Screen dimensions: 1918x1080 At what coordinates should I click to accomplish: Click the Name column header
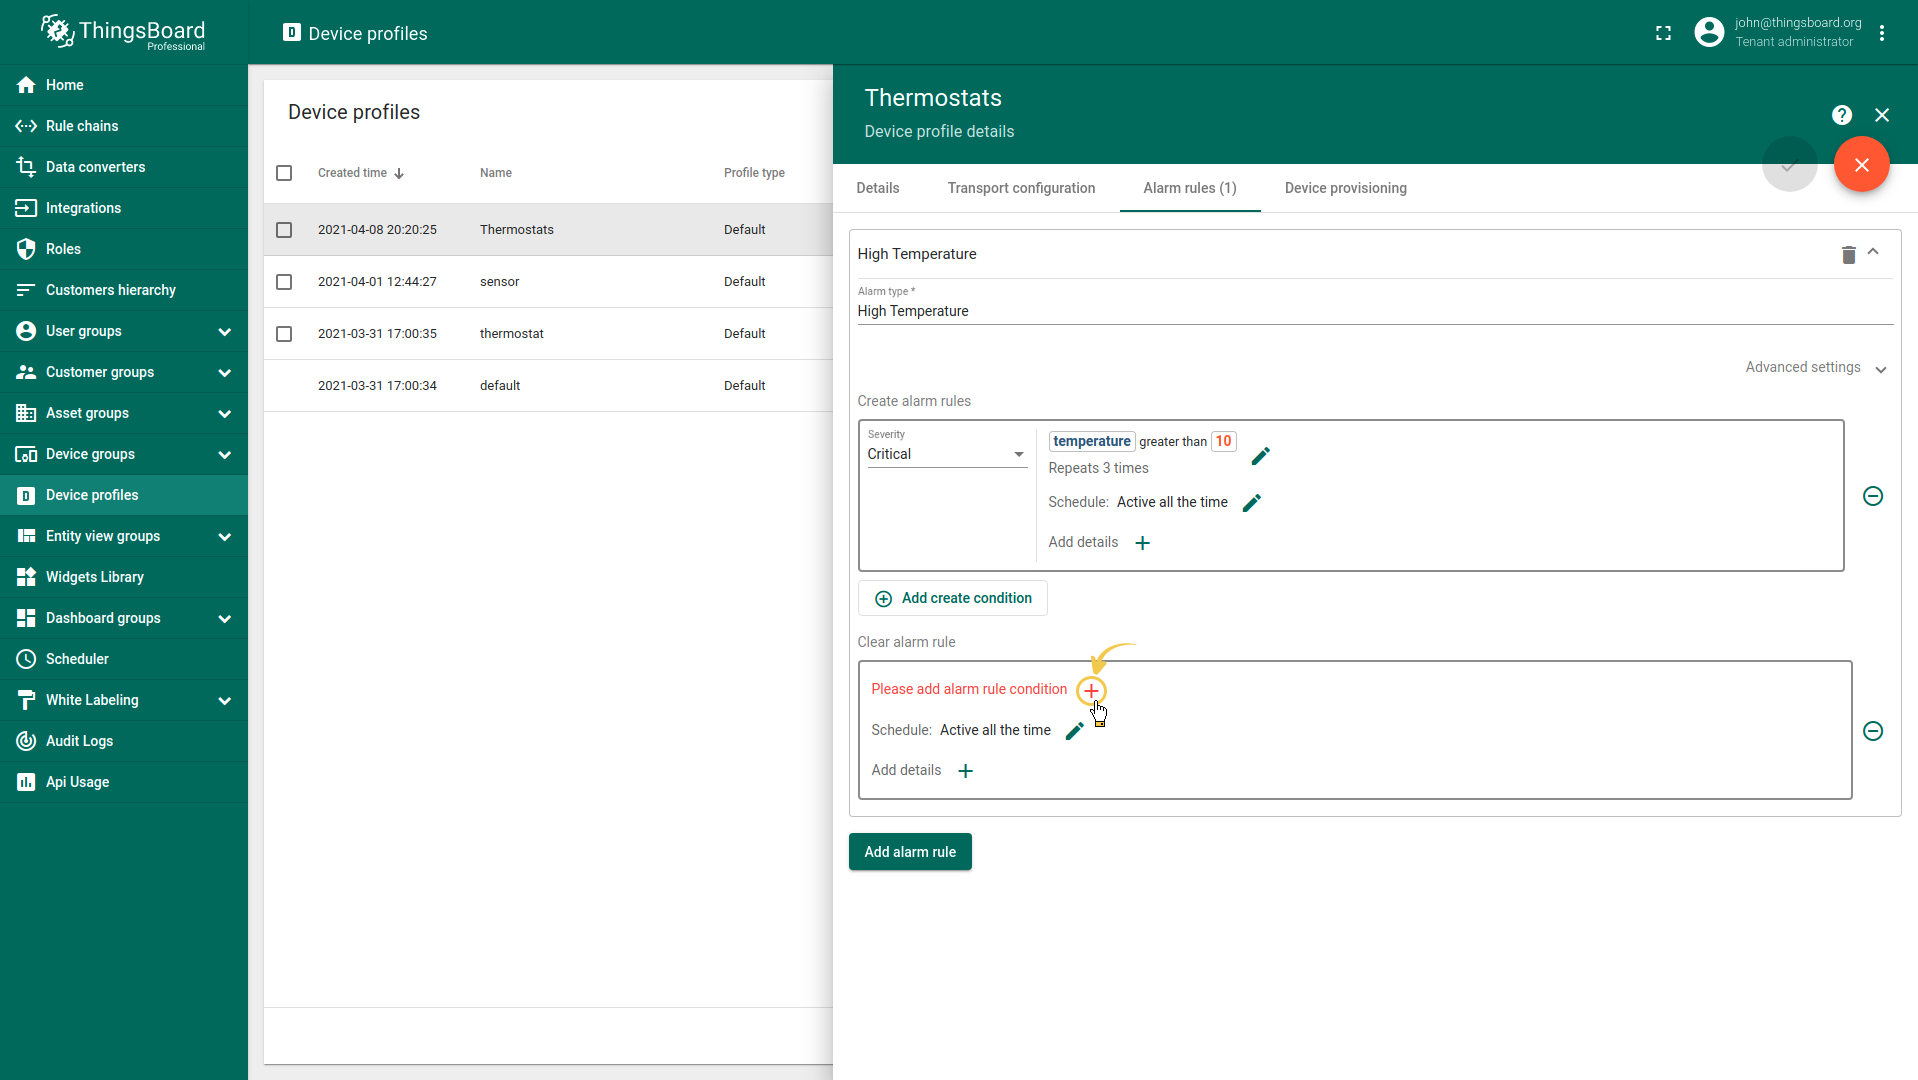pos(495,173)
